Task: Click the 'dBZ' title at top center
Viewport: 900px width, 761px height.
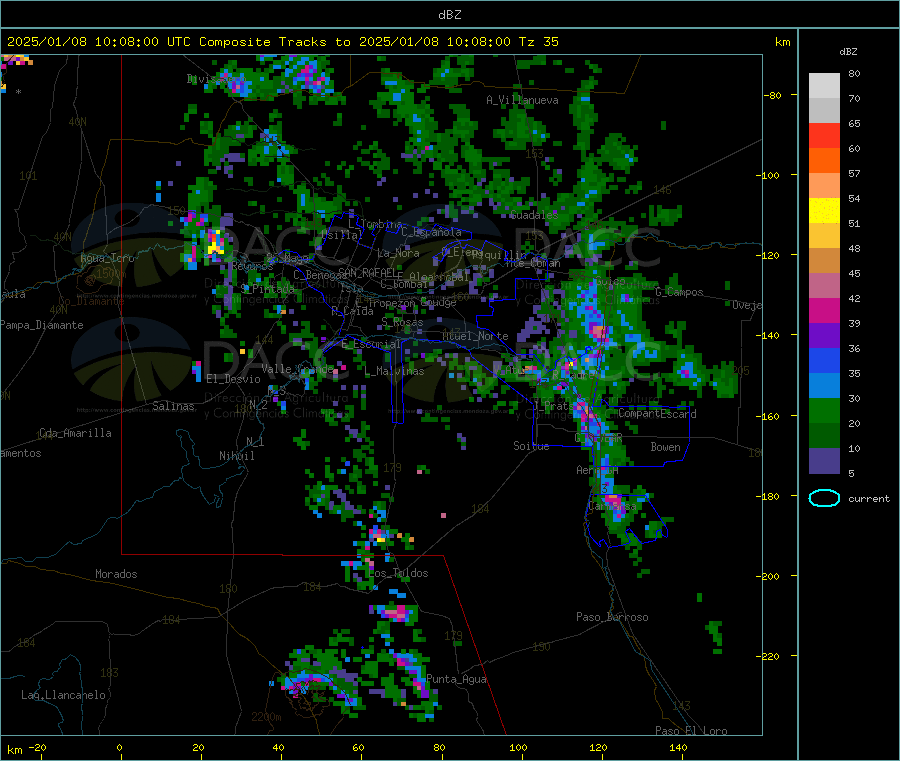Action: [x=449, y=15]
